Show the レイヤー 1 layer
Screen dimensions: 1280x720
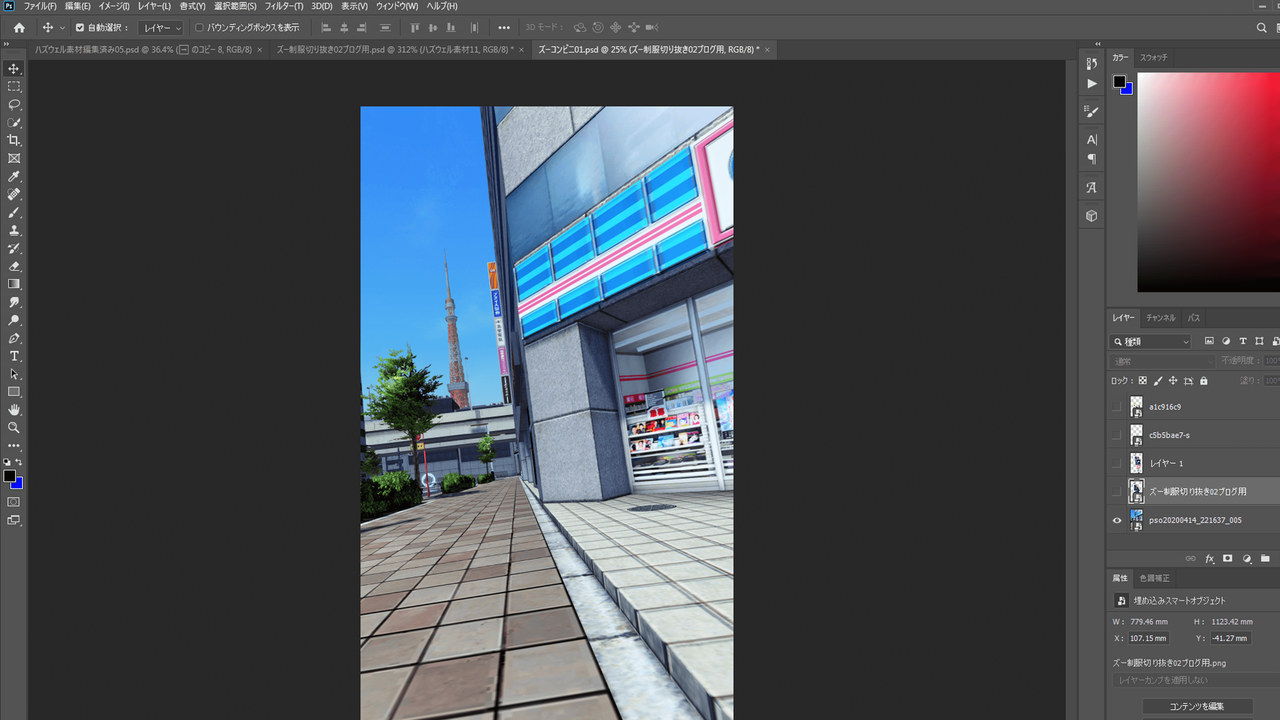coord(1117,463)
